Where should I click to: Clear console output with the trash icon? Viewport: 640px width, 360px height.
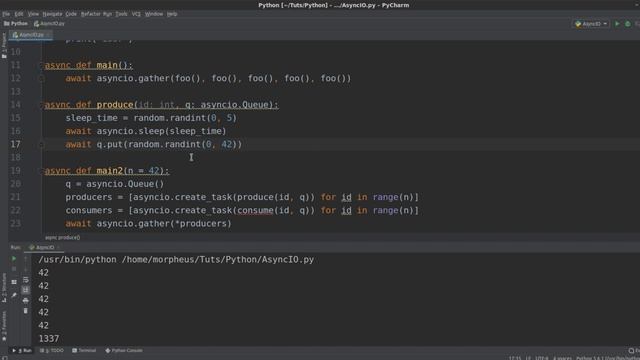pyautogui.click(x=26, y=311)
